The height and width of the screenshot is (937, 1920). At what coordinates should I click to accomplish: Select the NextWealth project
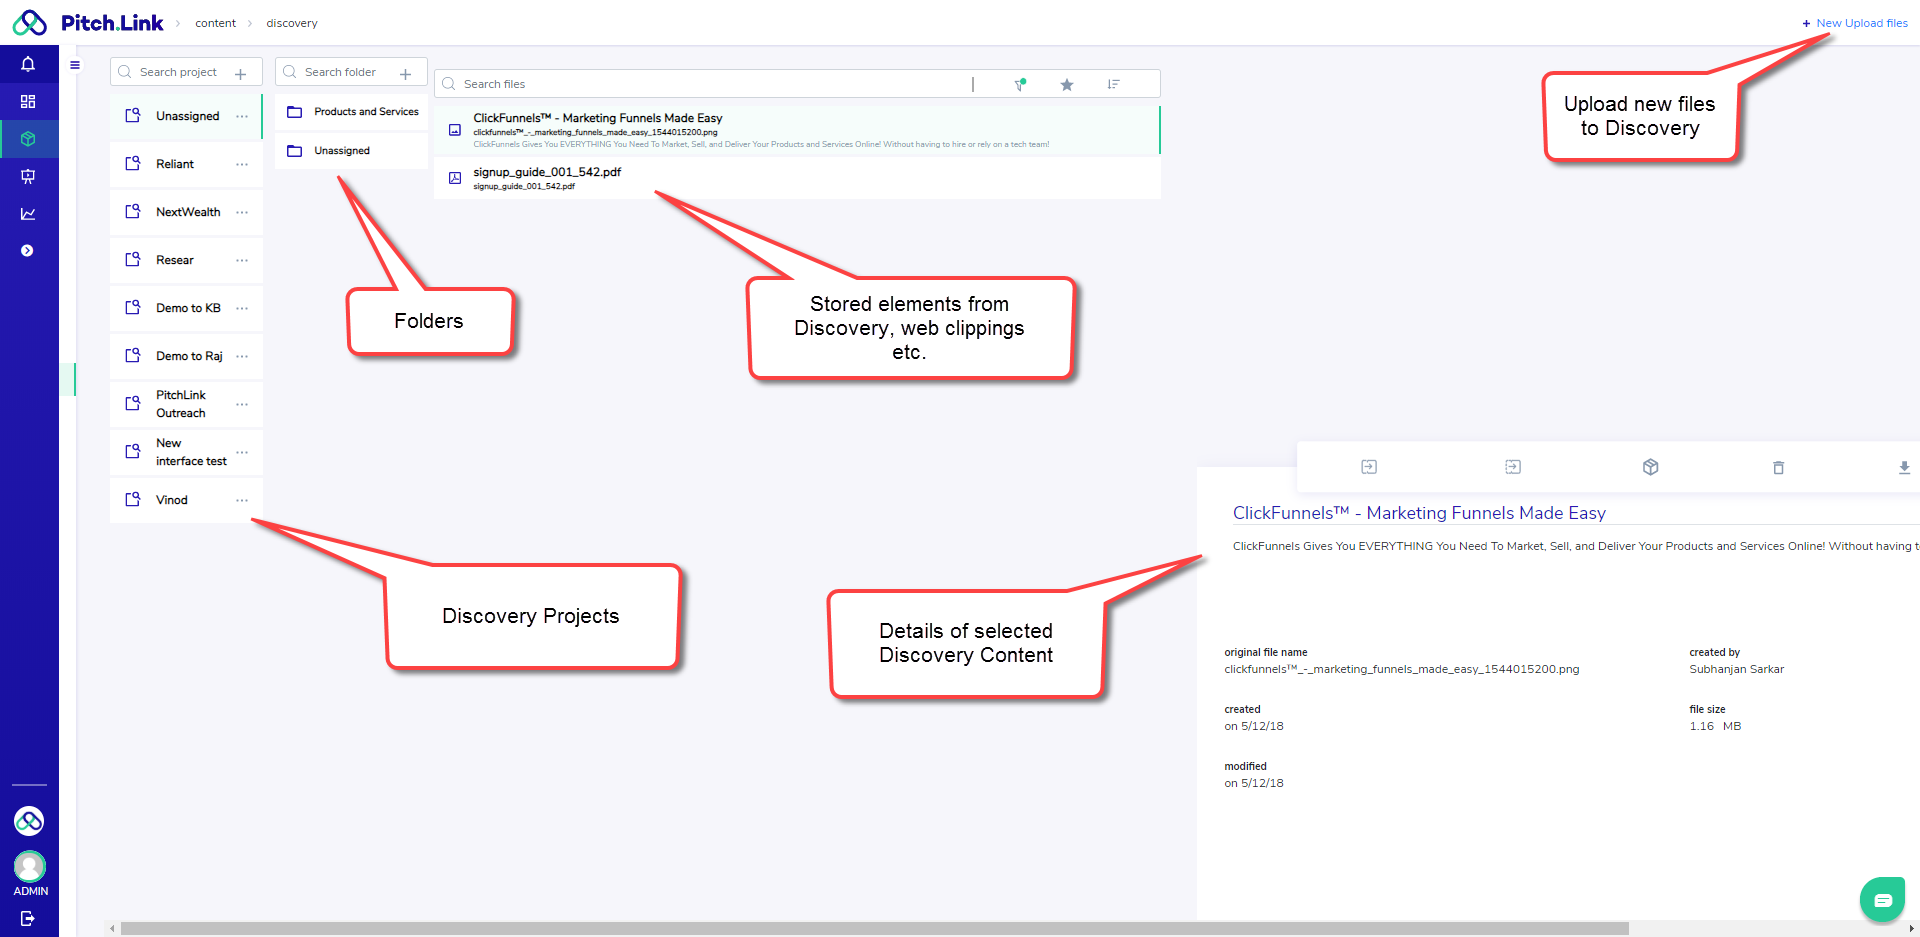[188, 212]
